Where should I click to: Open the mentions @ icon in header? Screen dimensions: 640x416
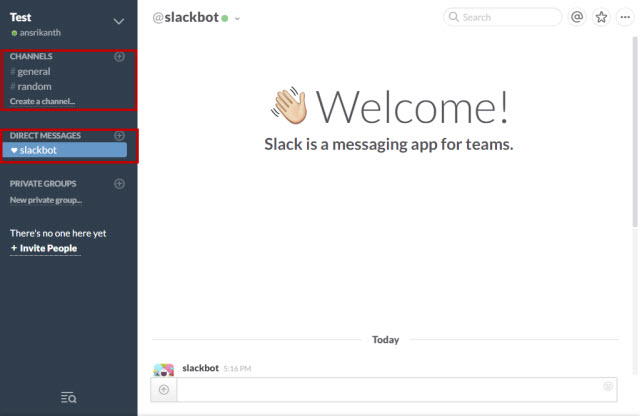[577, 17]
